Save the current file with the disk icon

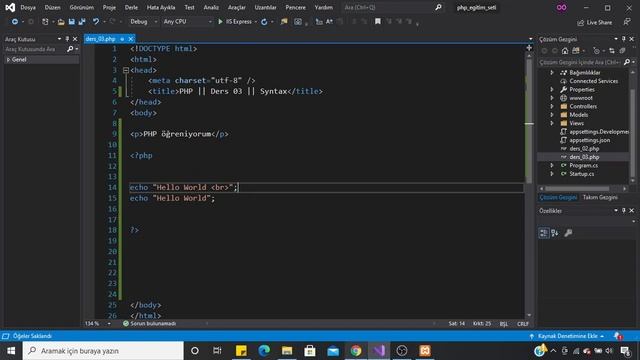(x=71, y=22)
